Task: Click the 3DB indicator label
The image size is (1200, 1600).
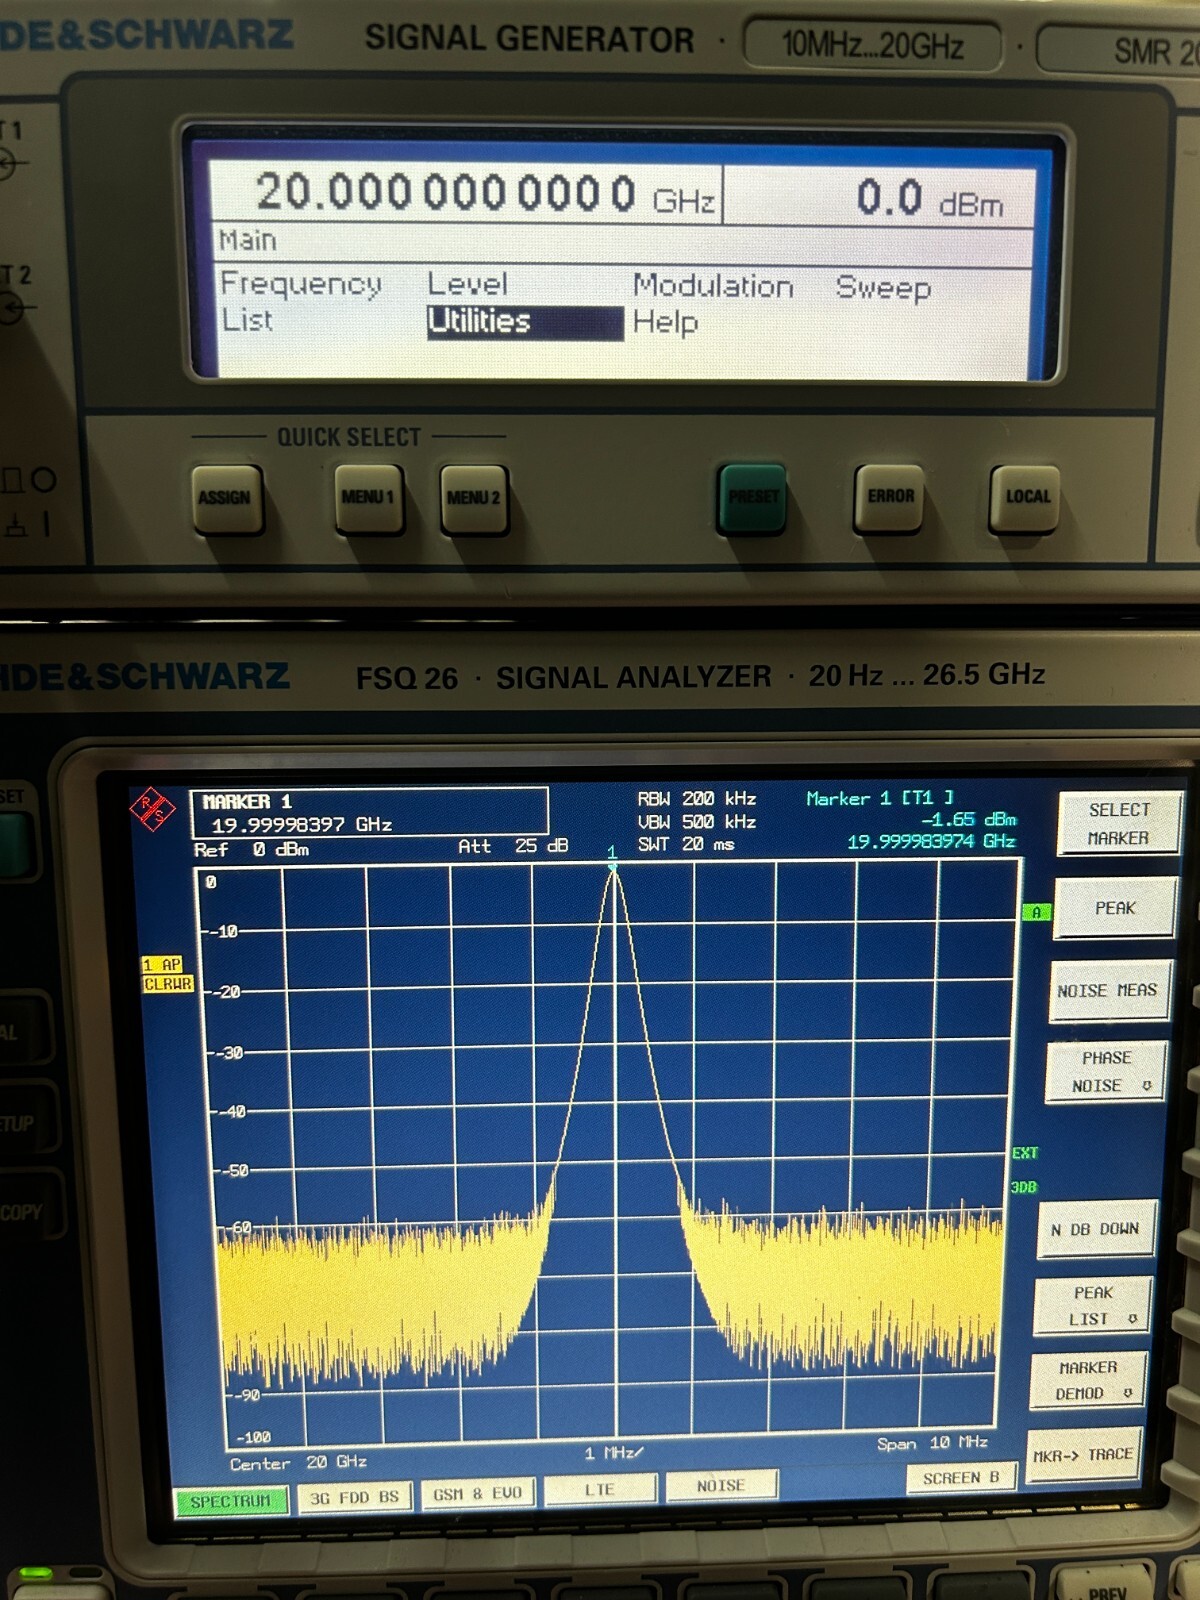Action: (1024, 1187)
